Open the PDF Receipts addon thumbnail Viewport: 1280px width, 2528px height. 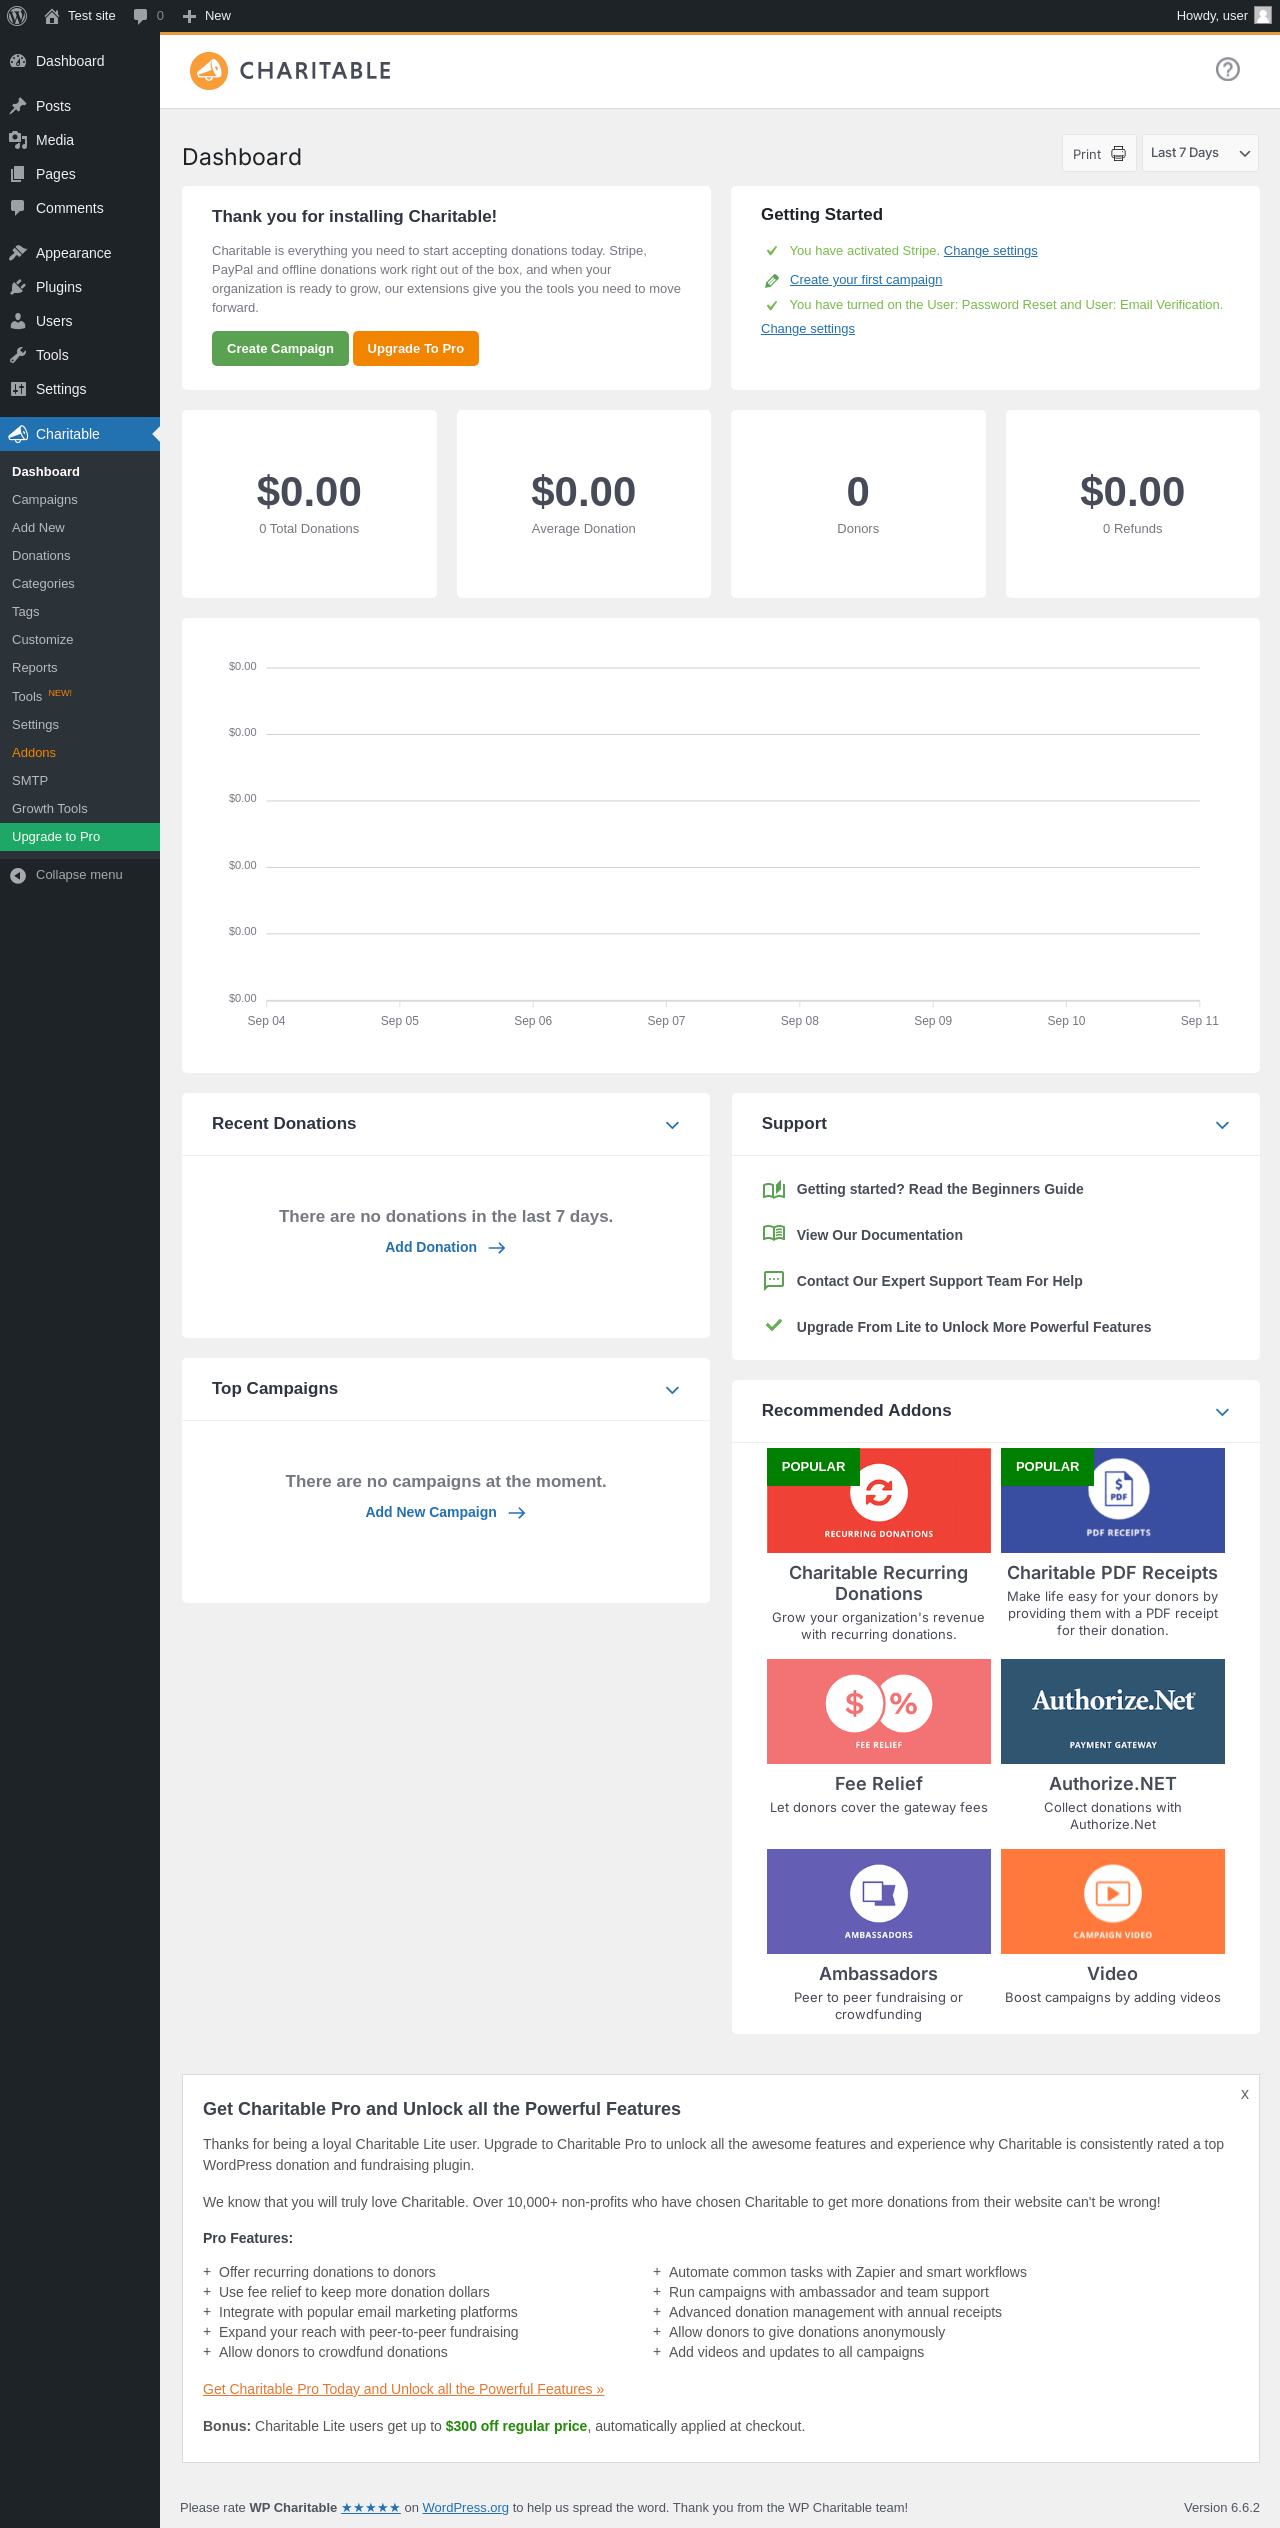pos(1113,1500)
